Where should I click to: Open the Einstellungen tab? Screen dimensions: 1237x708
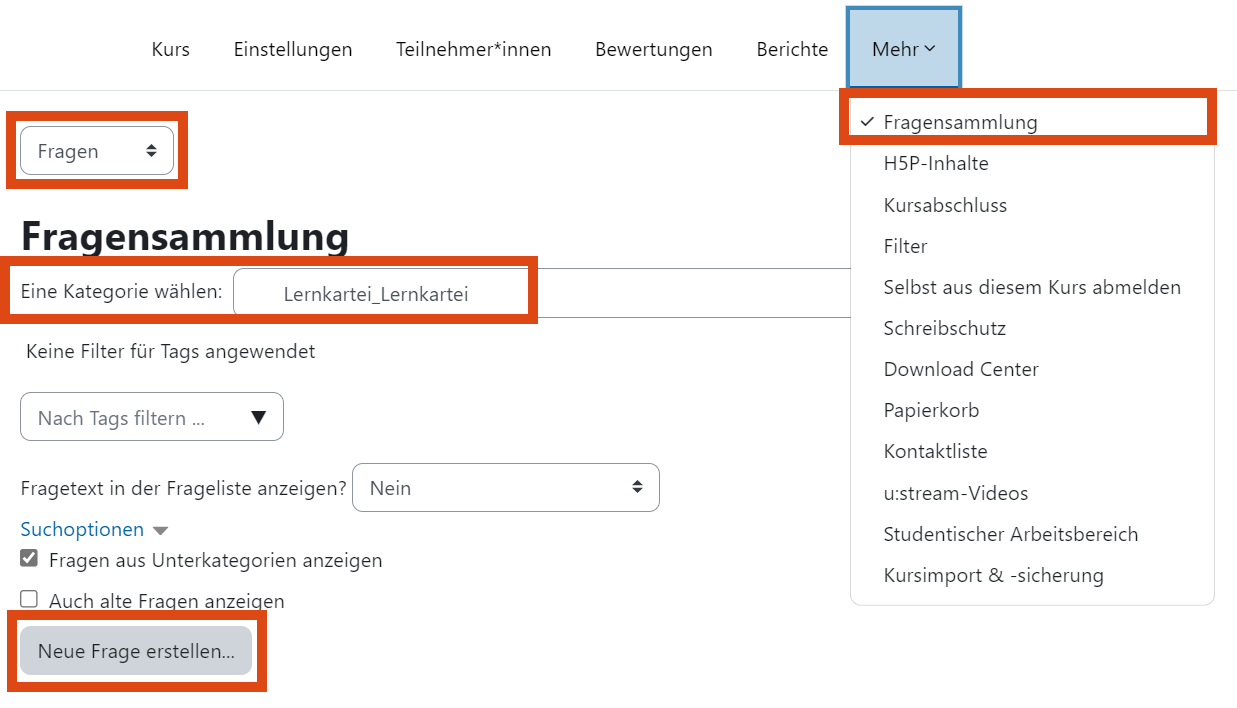293,49
